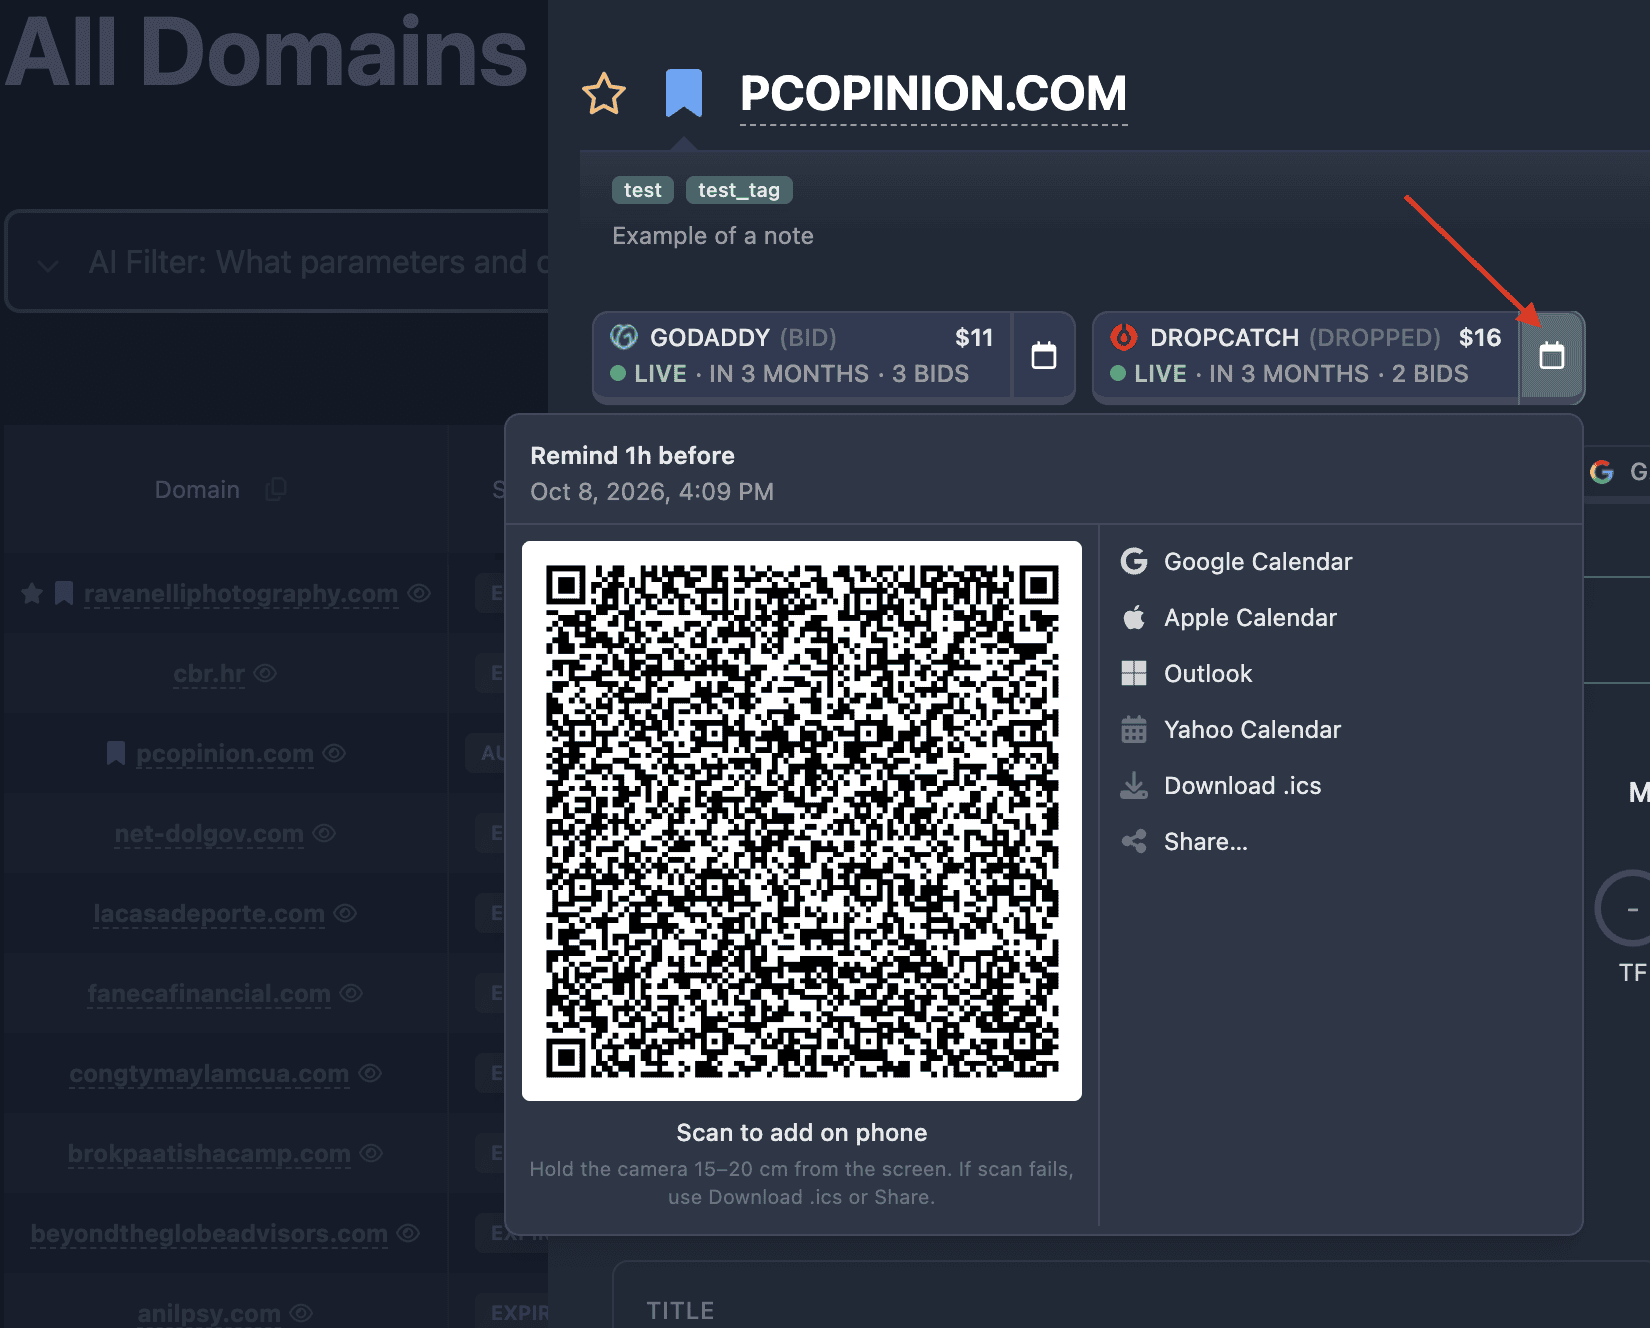Click the Yahoo calendar grid icon
The width and height of the screenshot is (1650, 1328).
point(1134,729)
